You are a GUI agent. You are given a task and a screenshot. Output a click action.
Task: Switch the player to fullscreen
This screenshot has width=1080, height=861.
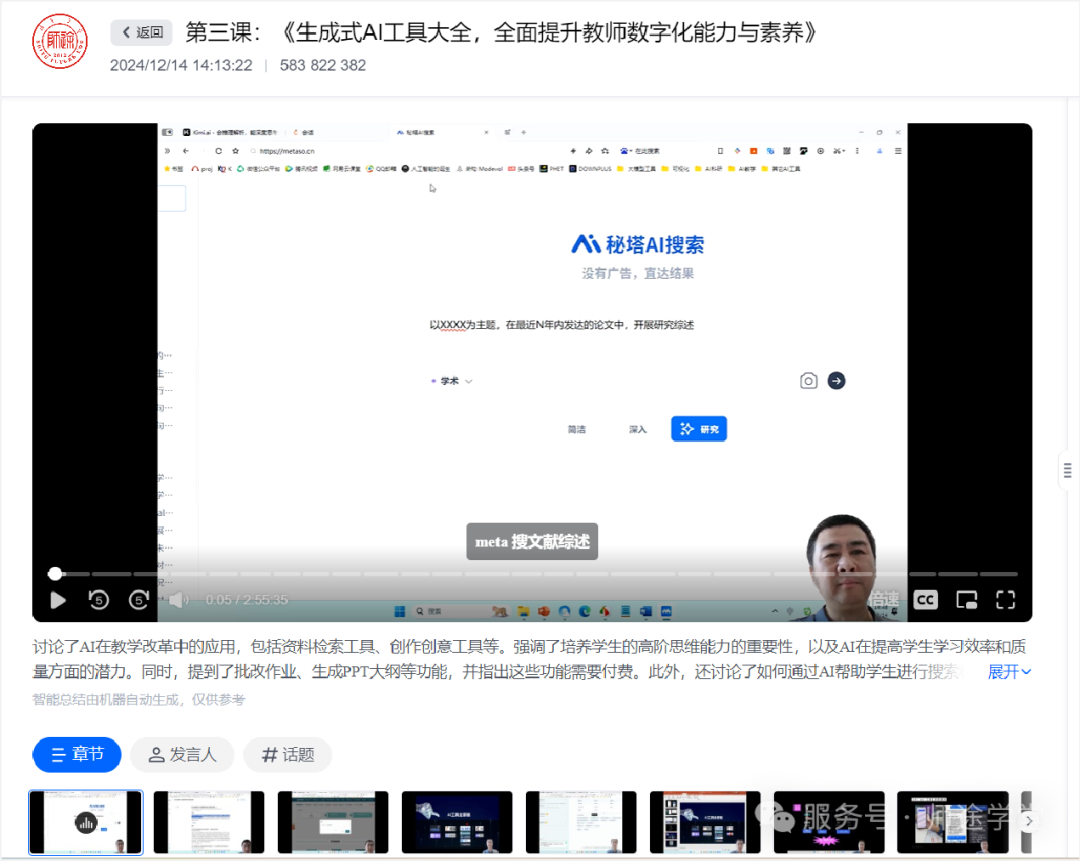(x=1005, y=600)
